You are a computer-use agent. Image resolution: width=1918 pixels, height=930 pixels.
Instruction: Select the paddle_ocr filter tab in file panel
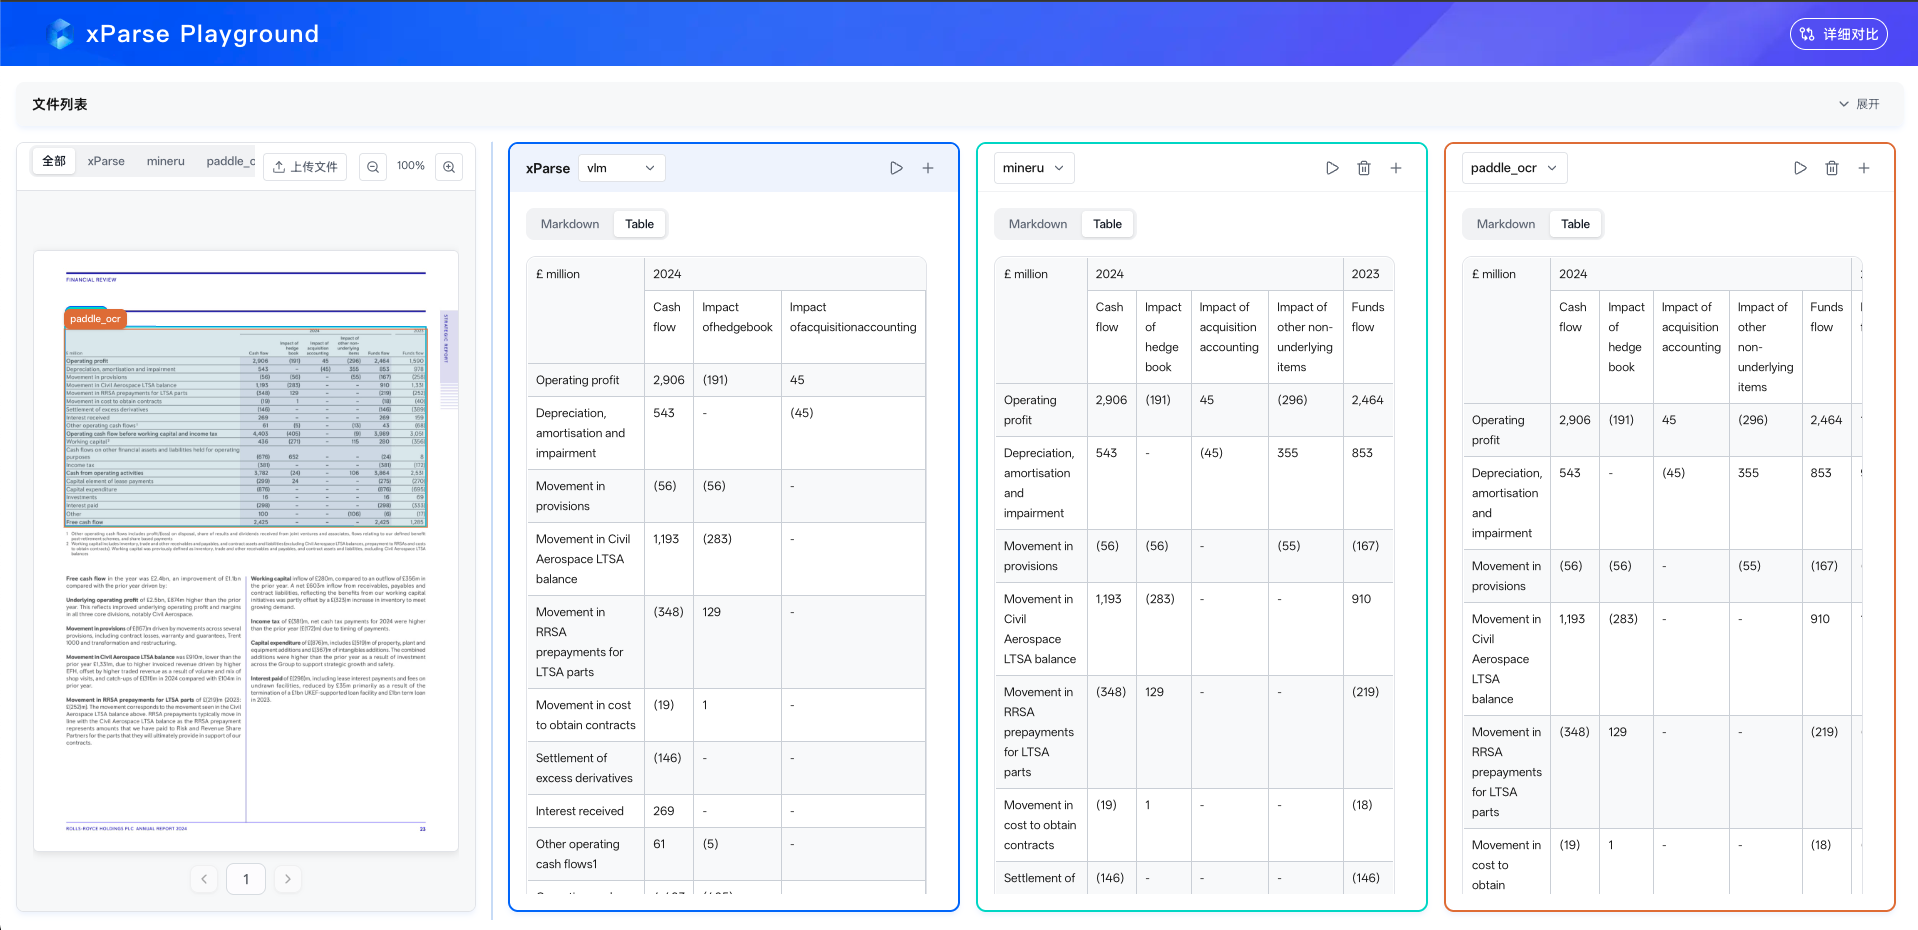pyautogui.click(x=230, y=161)
